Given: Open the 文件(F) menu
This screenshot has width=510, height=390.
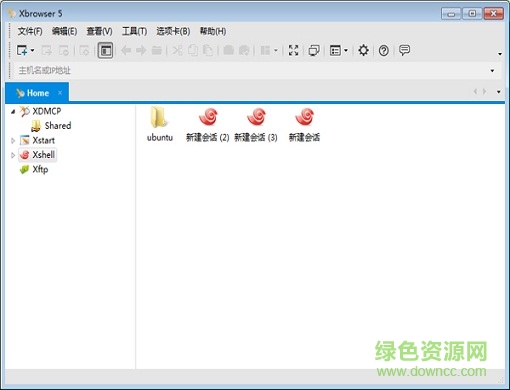Looking at the screenshot, I should click(x=30, y=31).
